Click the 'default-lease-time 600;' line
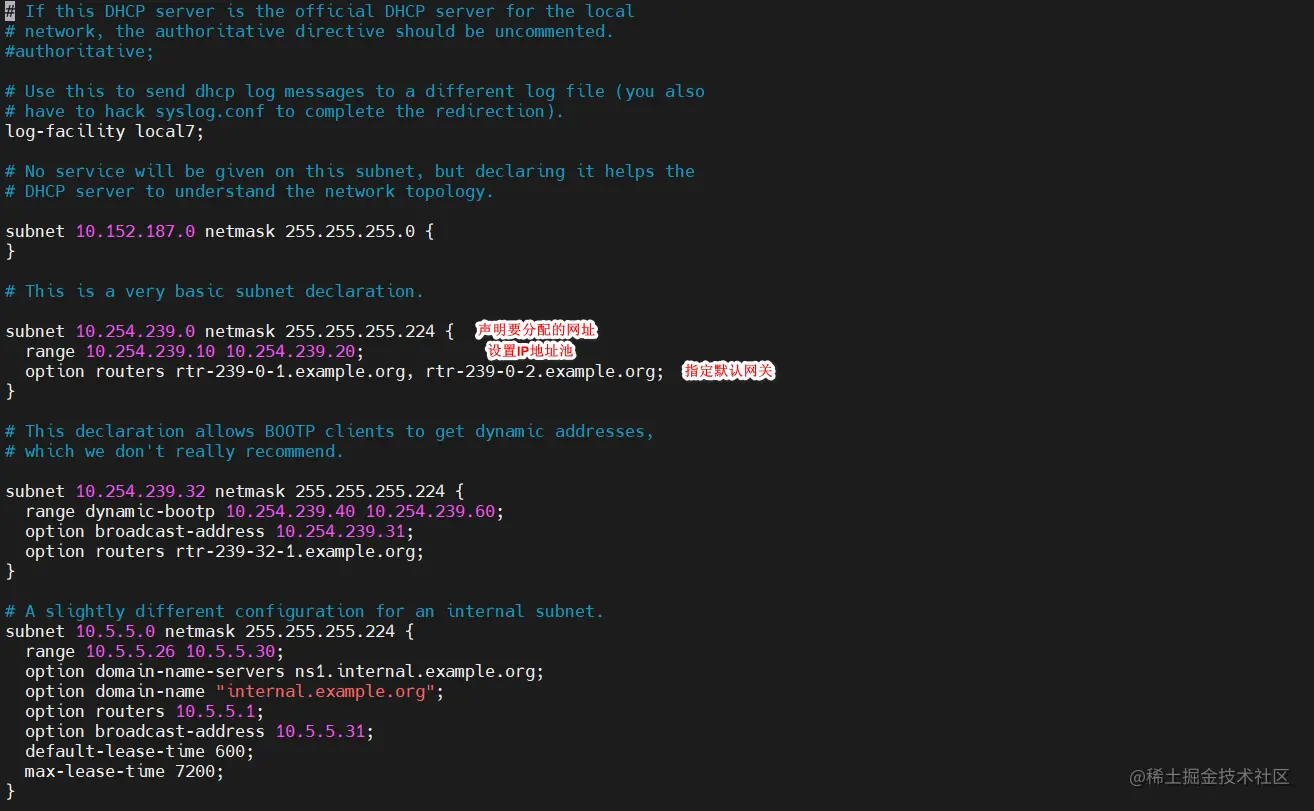The width and height of the screenshot is (1314, 811). (x=140, y=751)
